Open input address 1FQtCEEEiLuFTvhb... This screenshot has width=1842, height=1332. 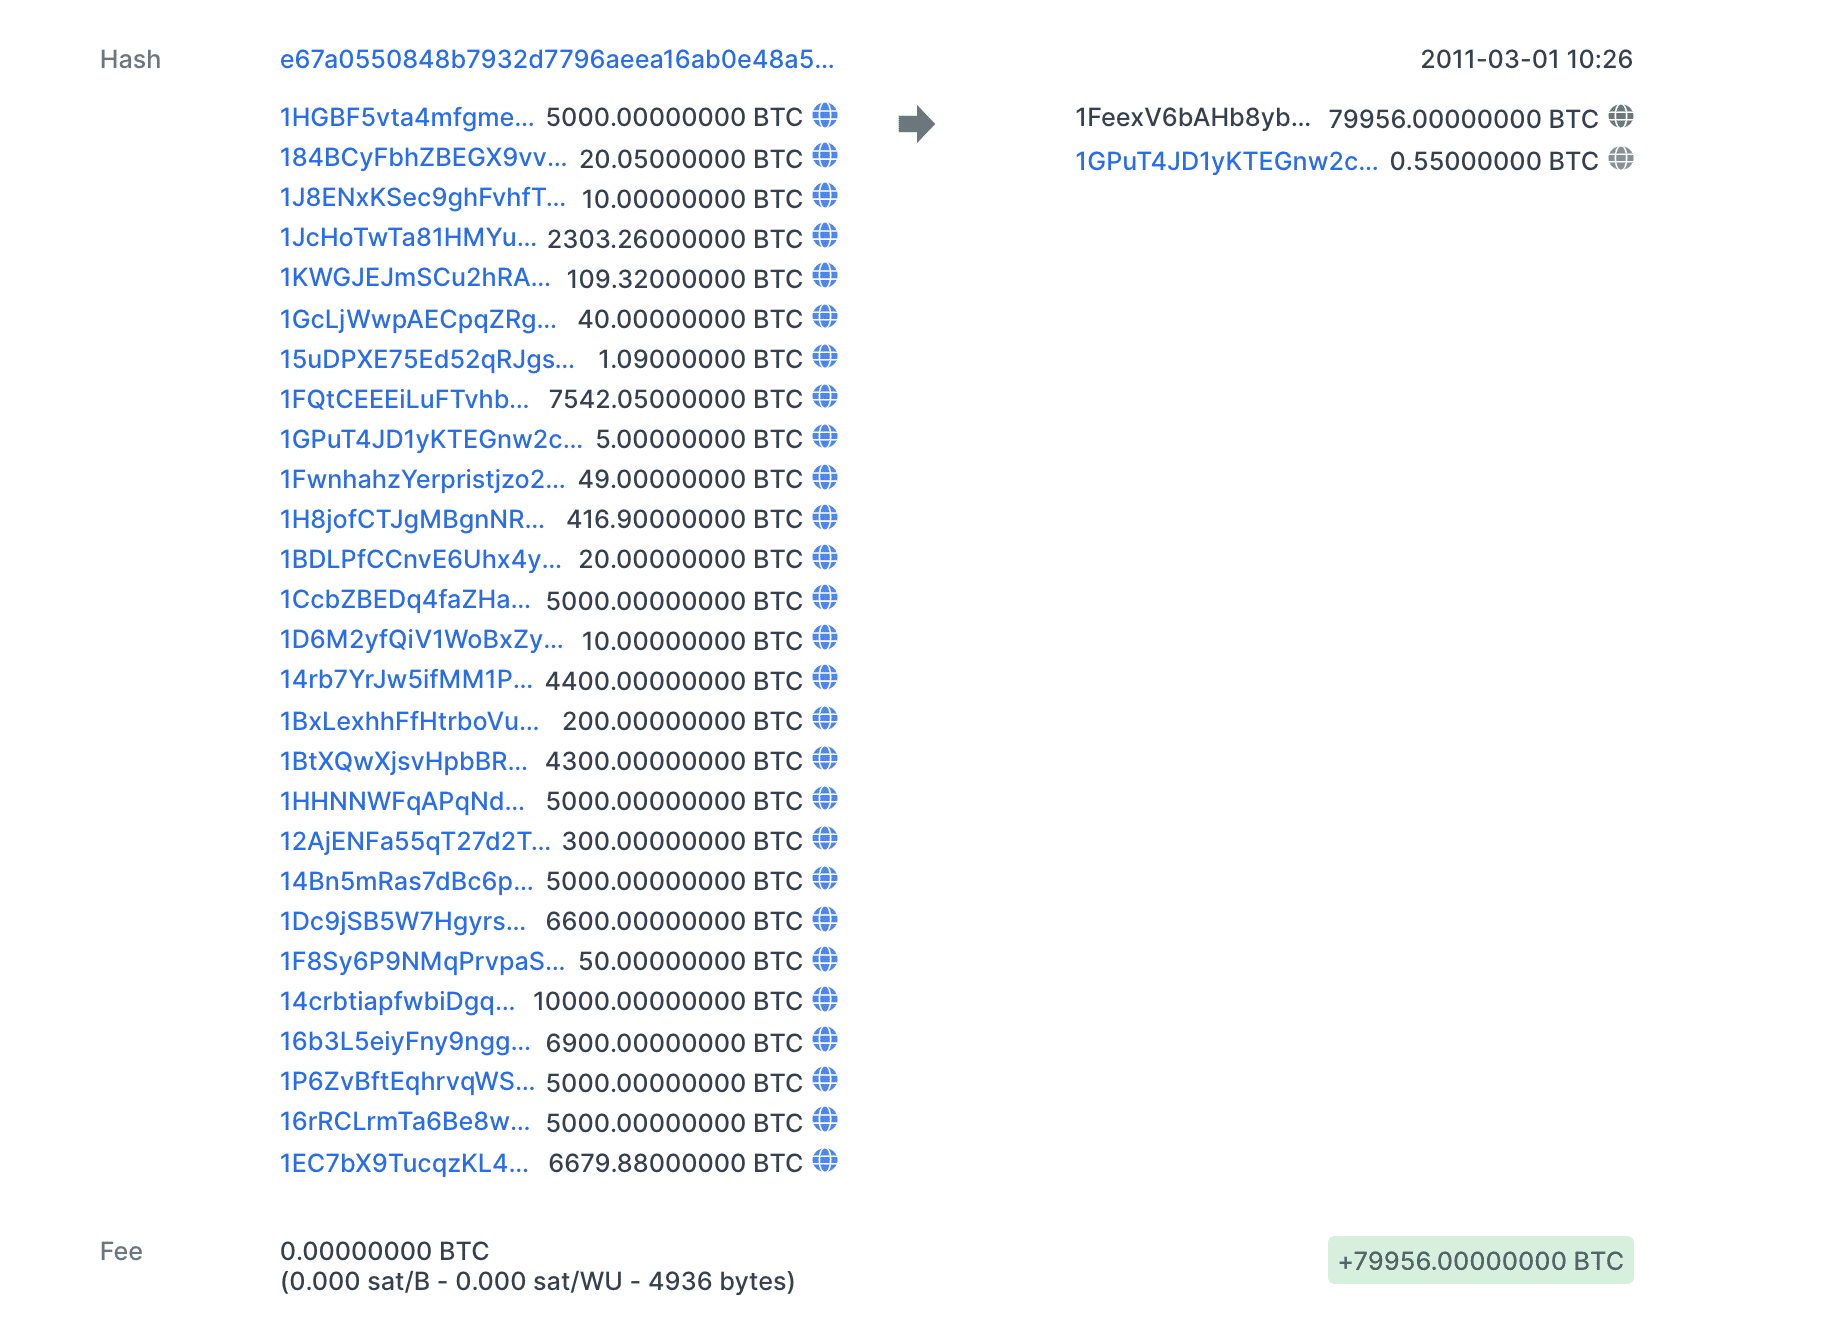pos(405,399)
